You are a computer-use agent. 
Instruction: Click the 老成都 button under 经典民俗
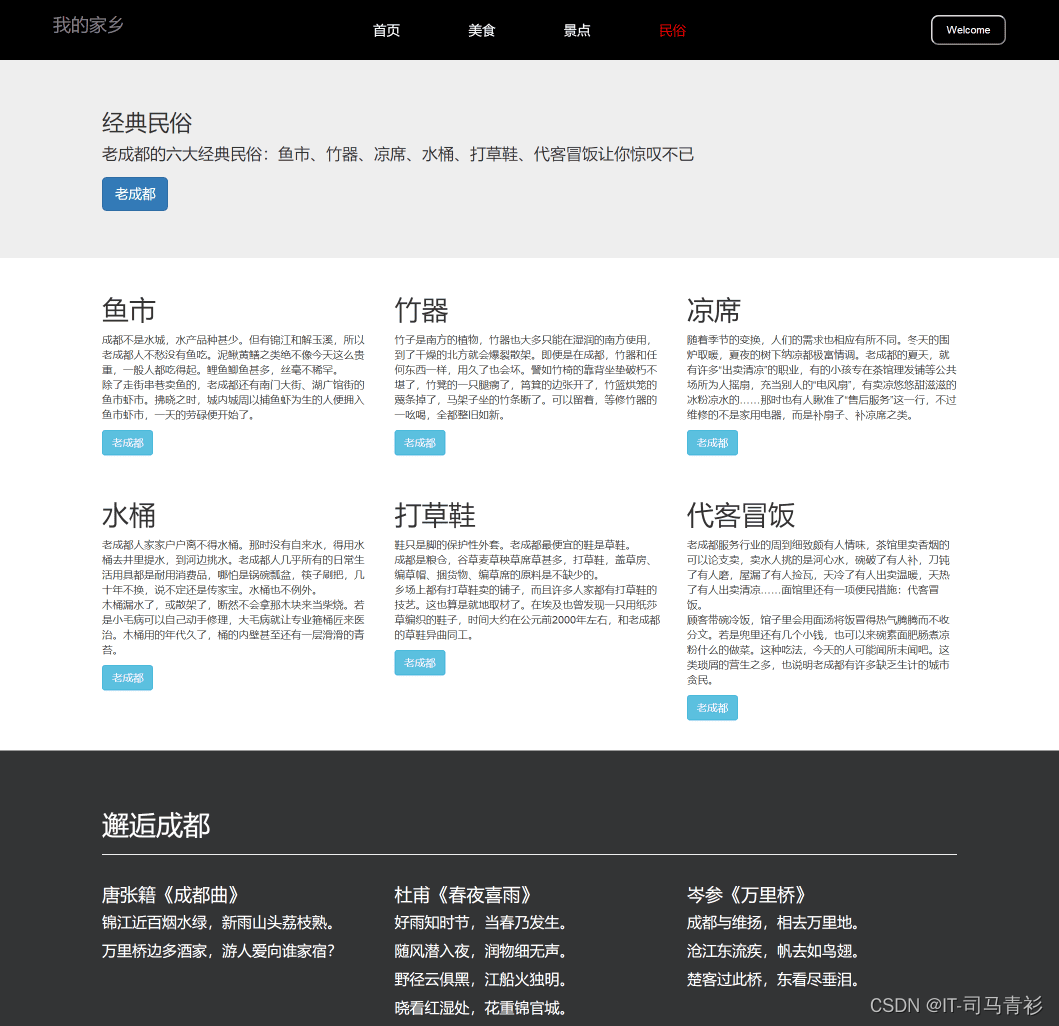(134, 194)
